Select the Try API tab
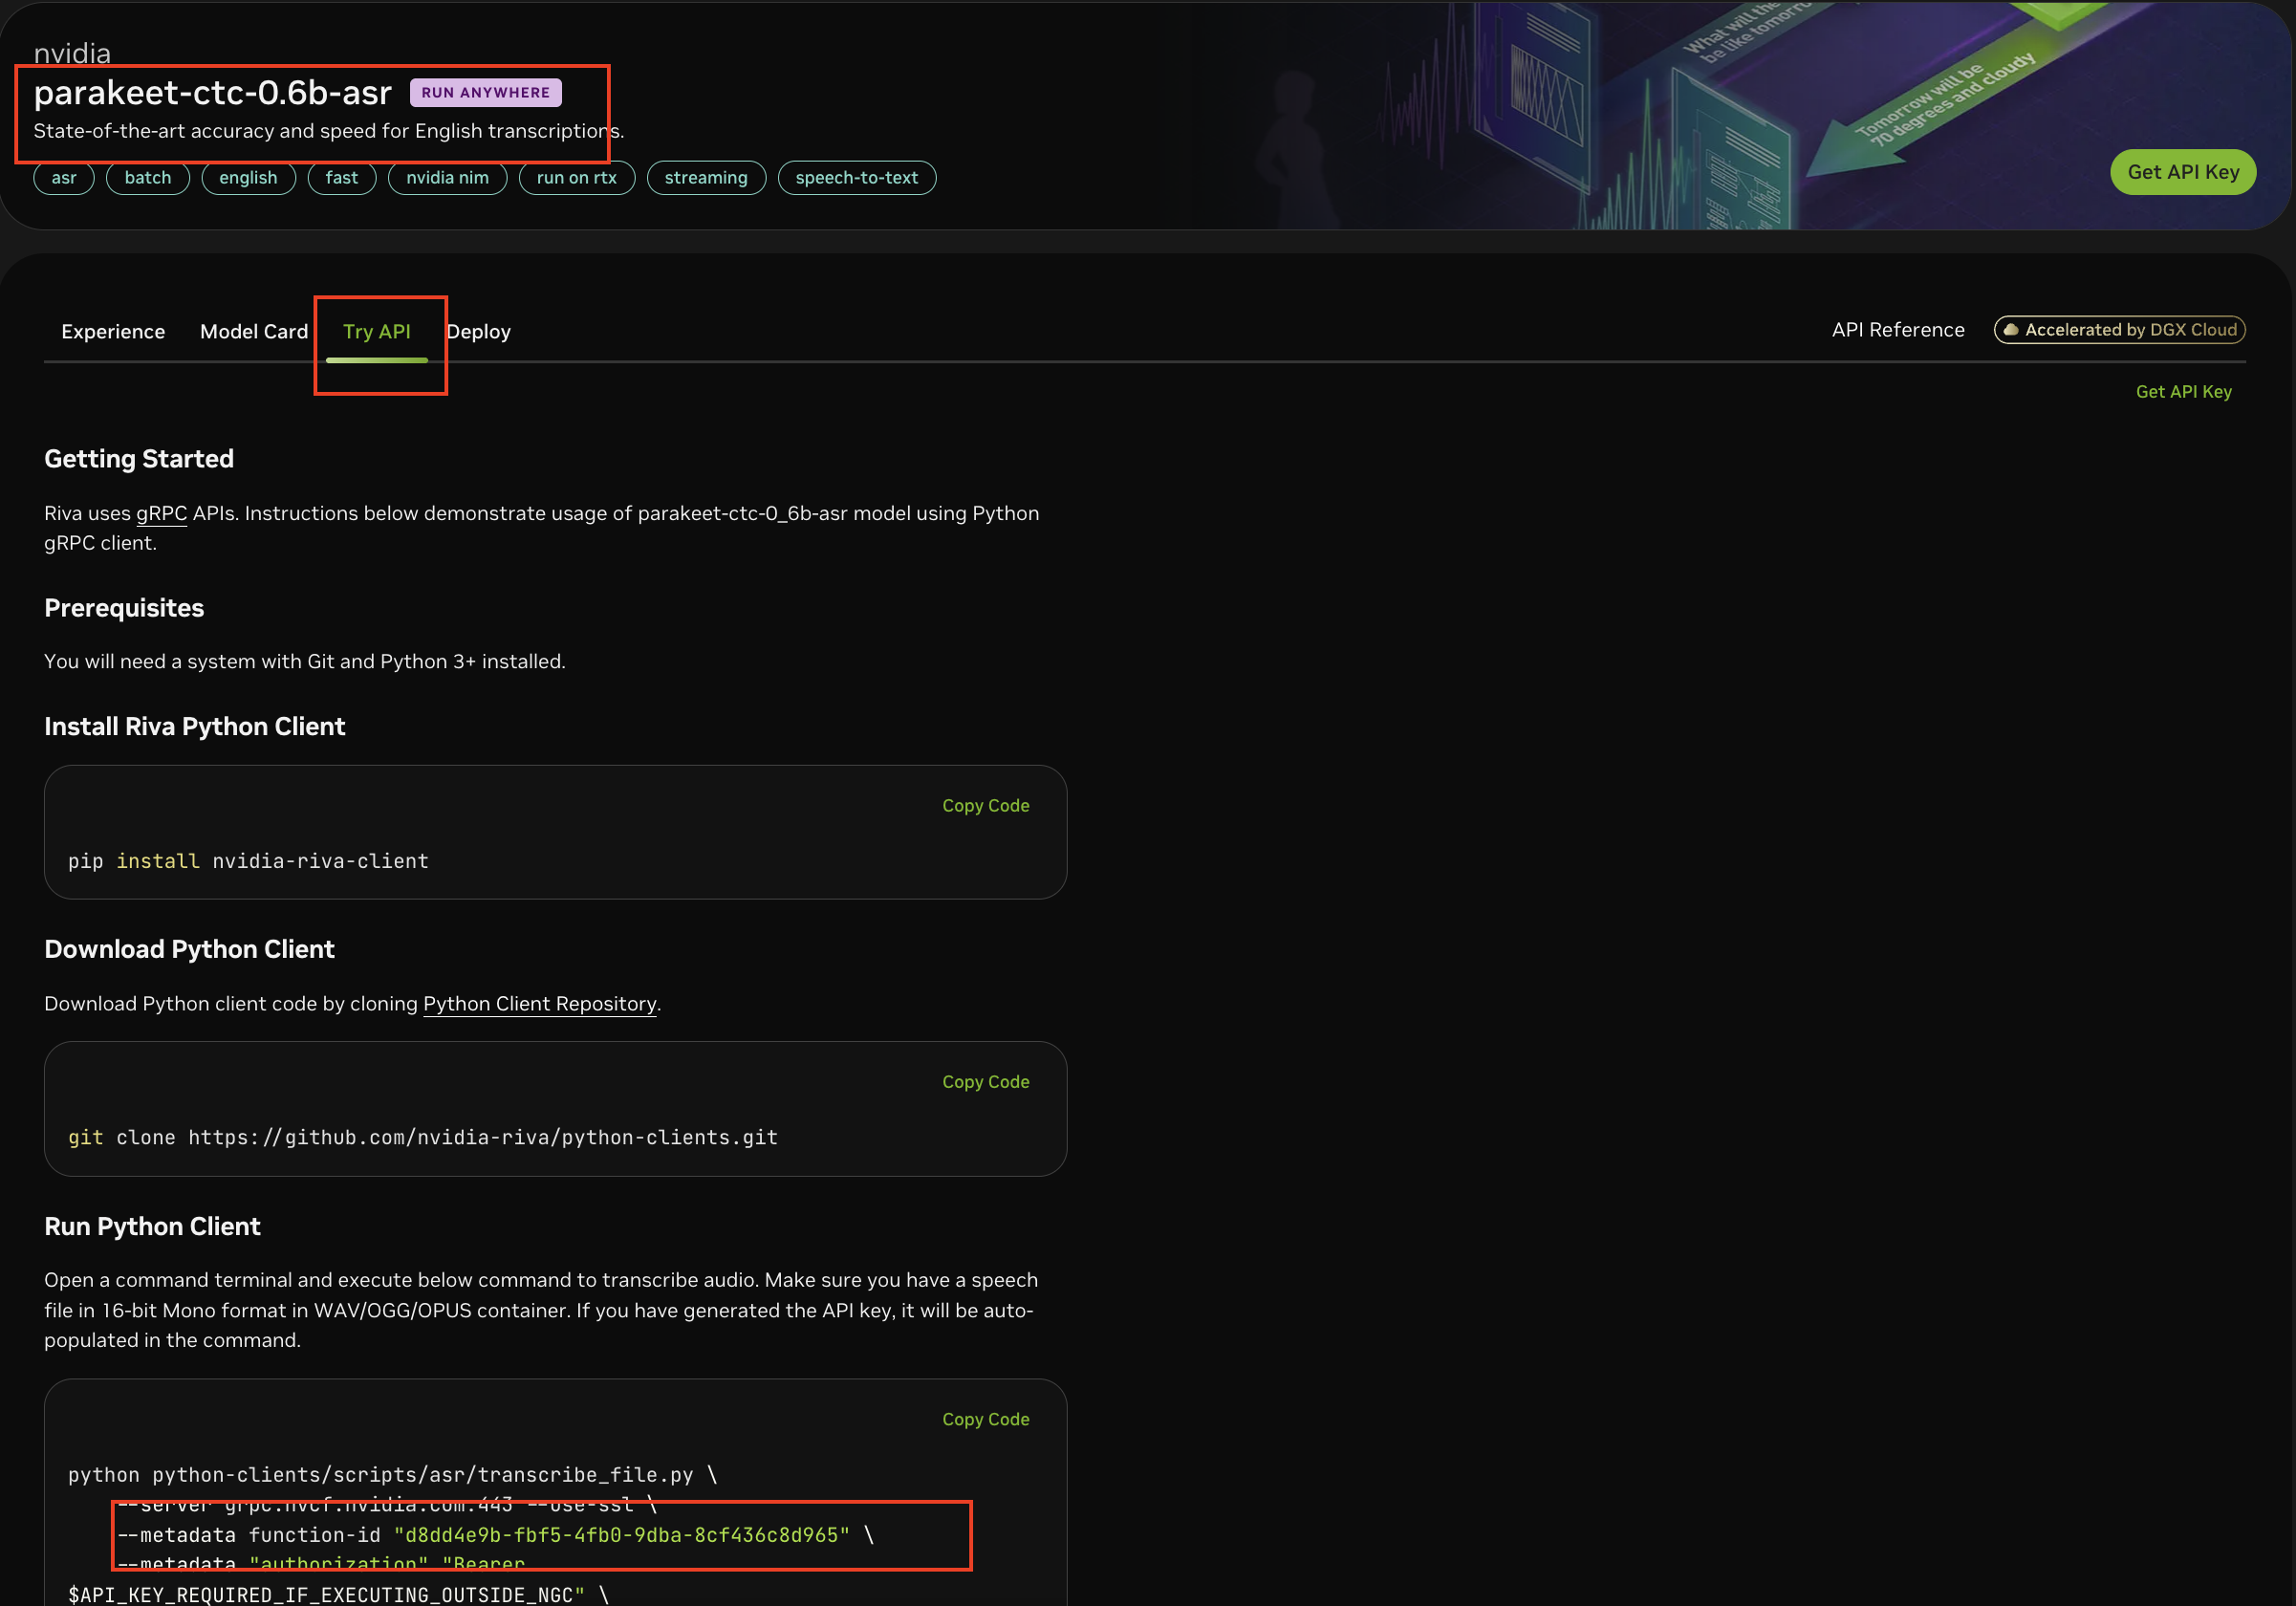The height and width of the screenshot is (1606, 2296). 377,331
